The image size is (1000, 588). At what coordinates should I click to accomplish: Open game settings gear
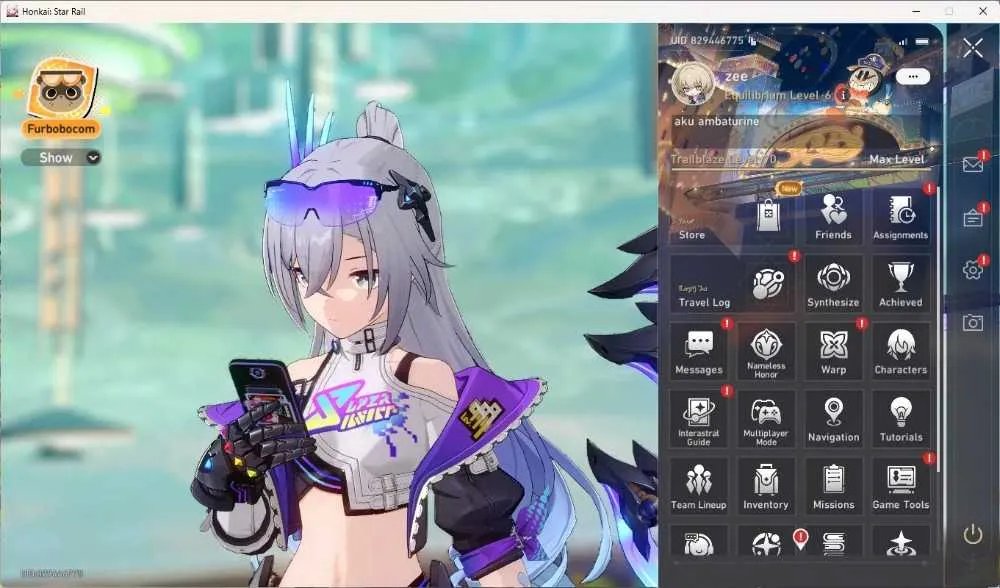(x=973, y=270)
